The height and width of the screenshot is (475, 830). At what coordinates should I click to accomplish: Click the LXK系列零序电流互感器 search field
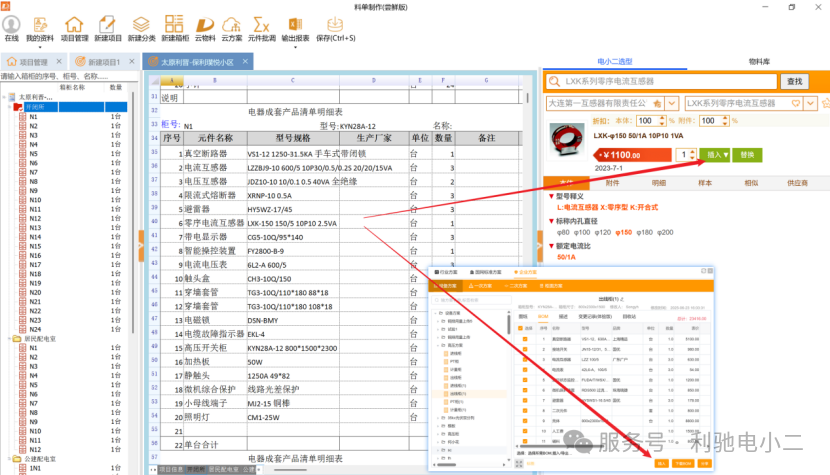pyautogui.click(x=661, y=81)
